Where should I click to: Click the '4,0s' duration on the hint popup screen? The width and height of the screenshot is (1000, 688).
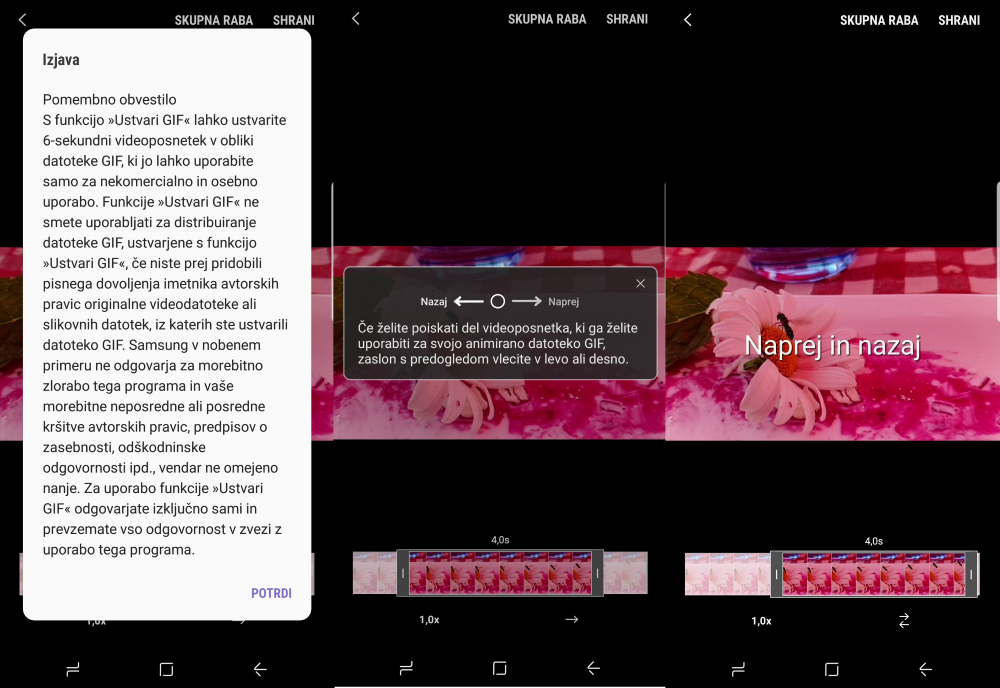(500, 540)
